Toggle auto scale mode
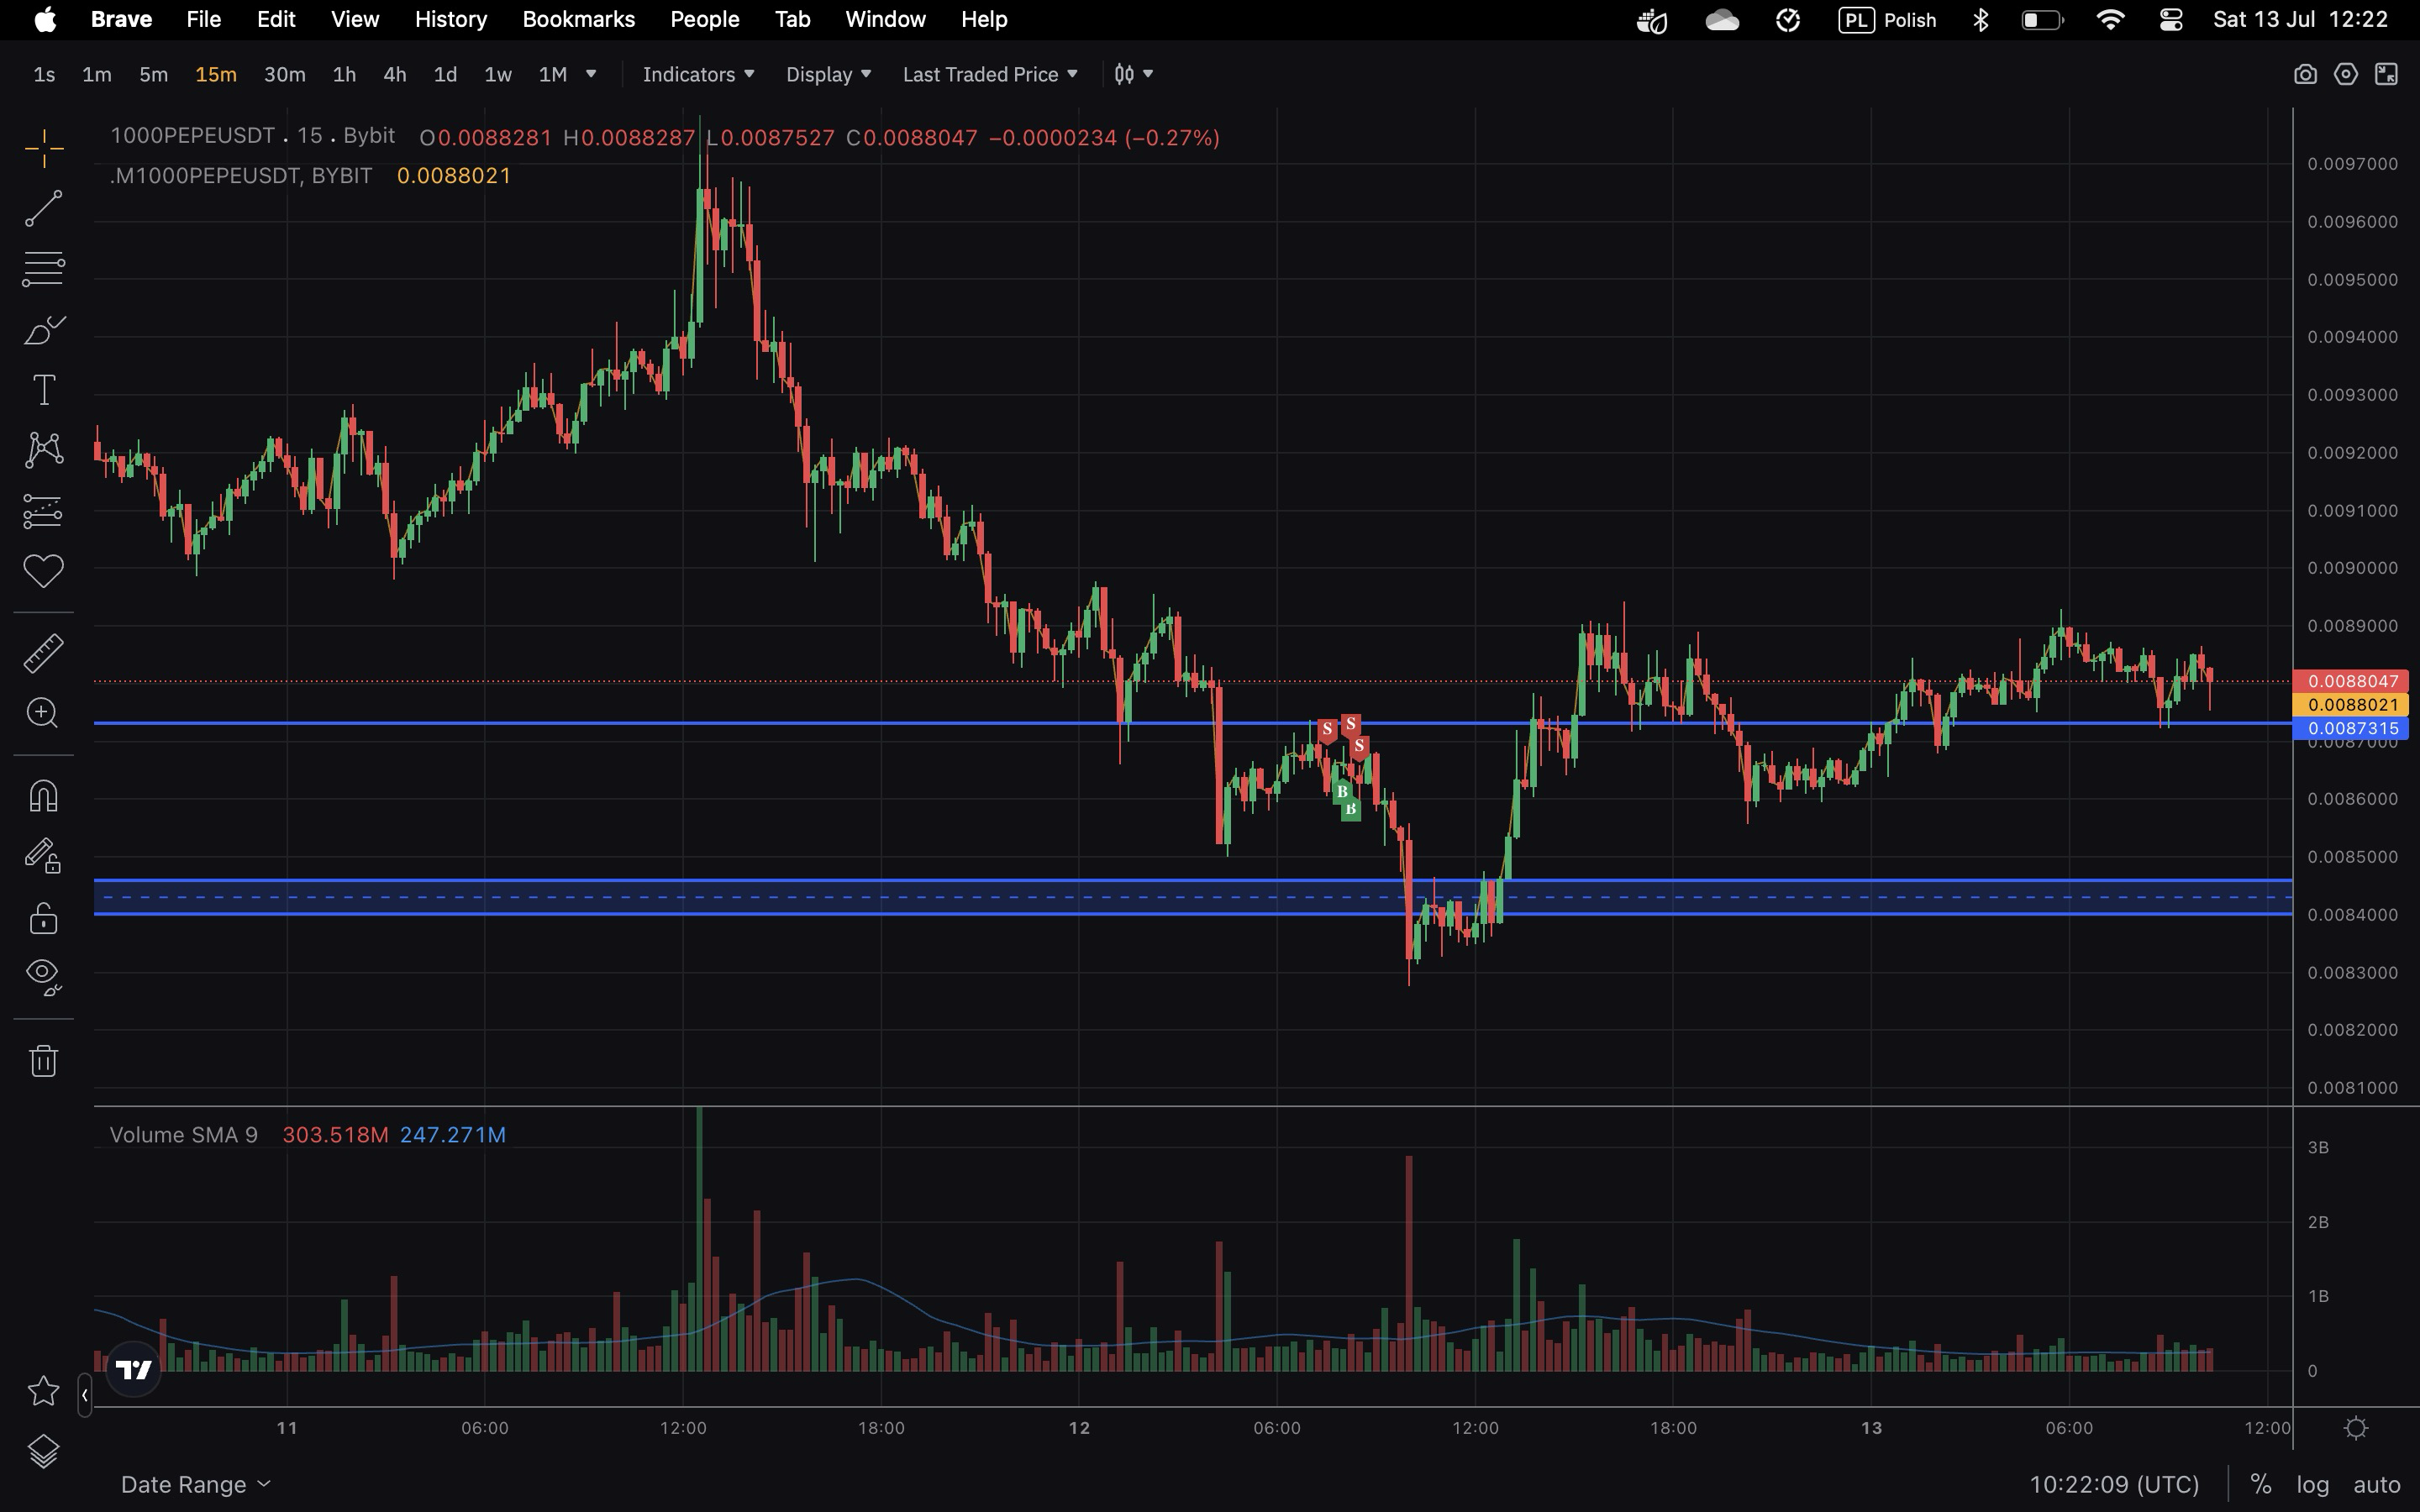The image size is (2420, 1512). click(2377, 1484)
